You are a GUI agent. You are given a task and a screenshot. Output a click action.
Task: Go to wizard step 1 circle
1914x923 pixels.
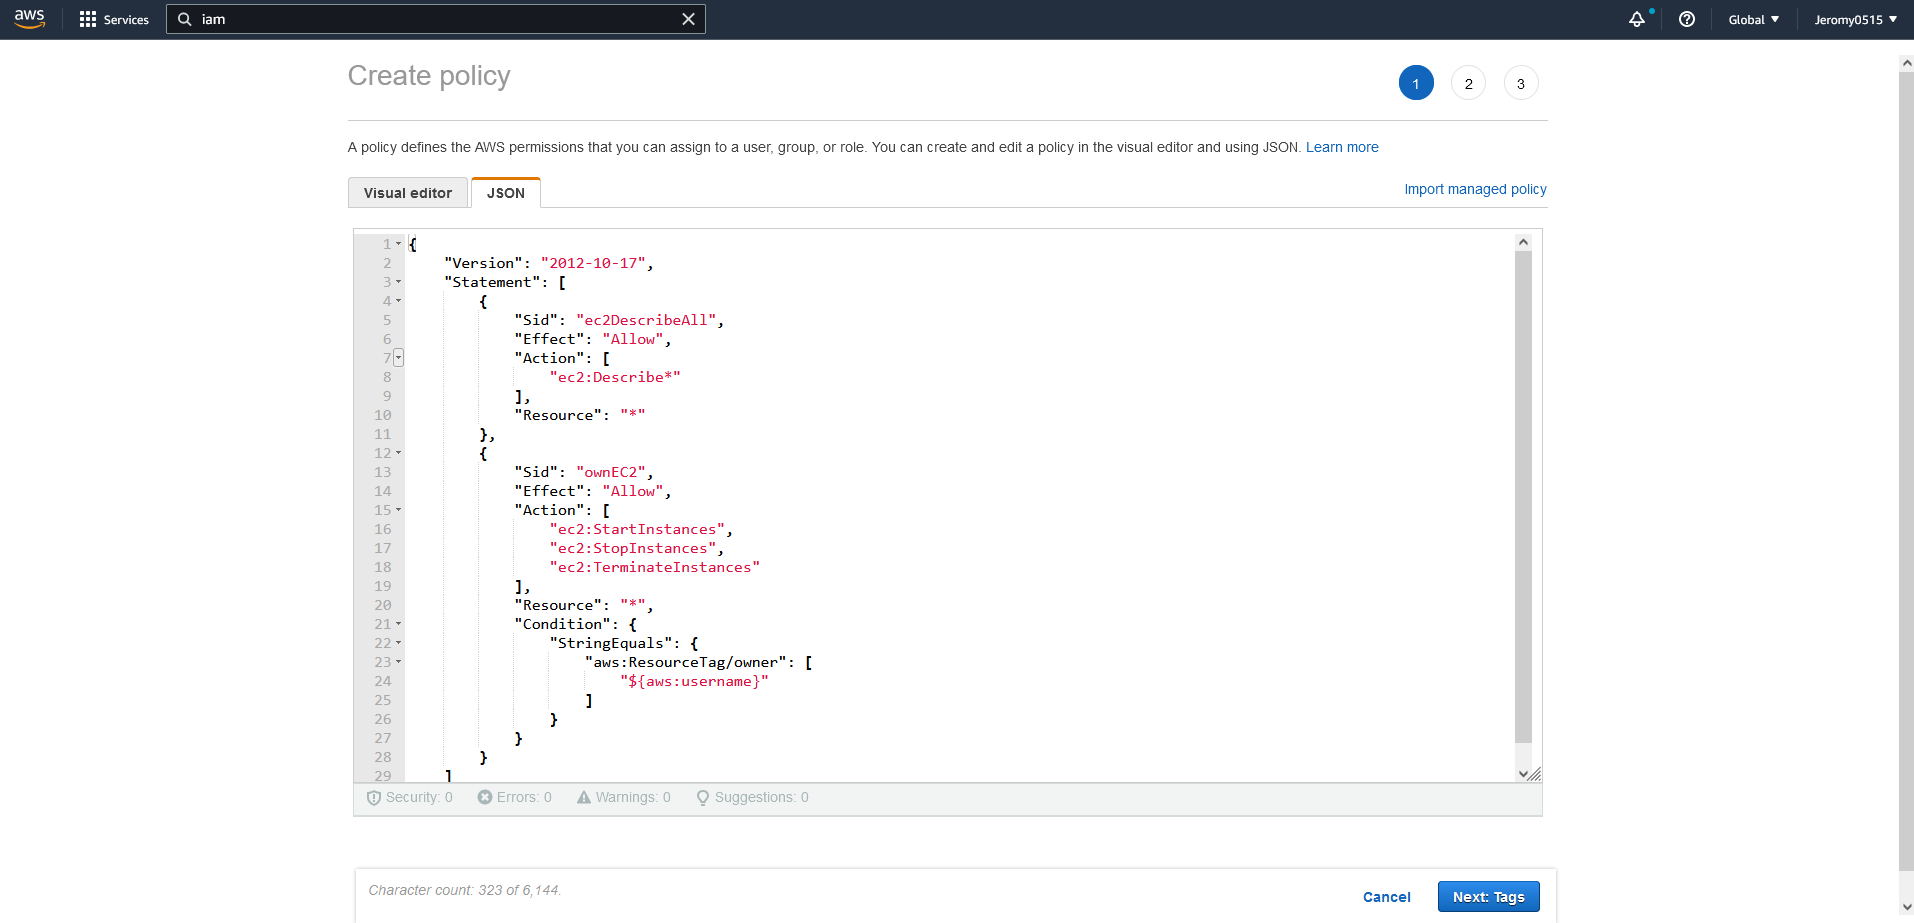click(x=1416, y=83)
